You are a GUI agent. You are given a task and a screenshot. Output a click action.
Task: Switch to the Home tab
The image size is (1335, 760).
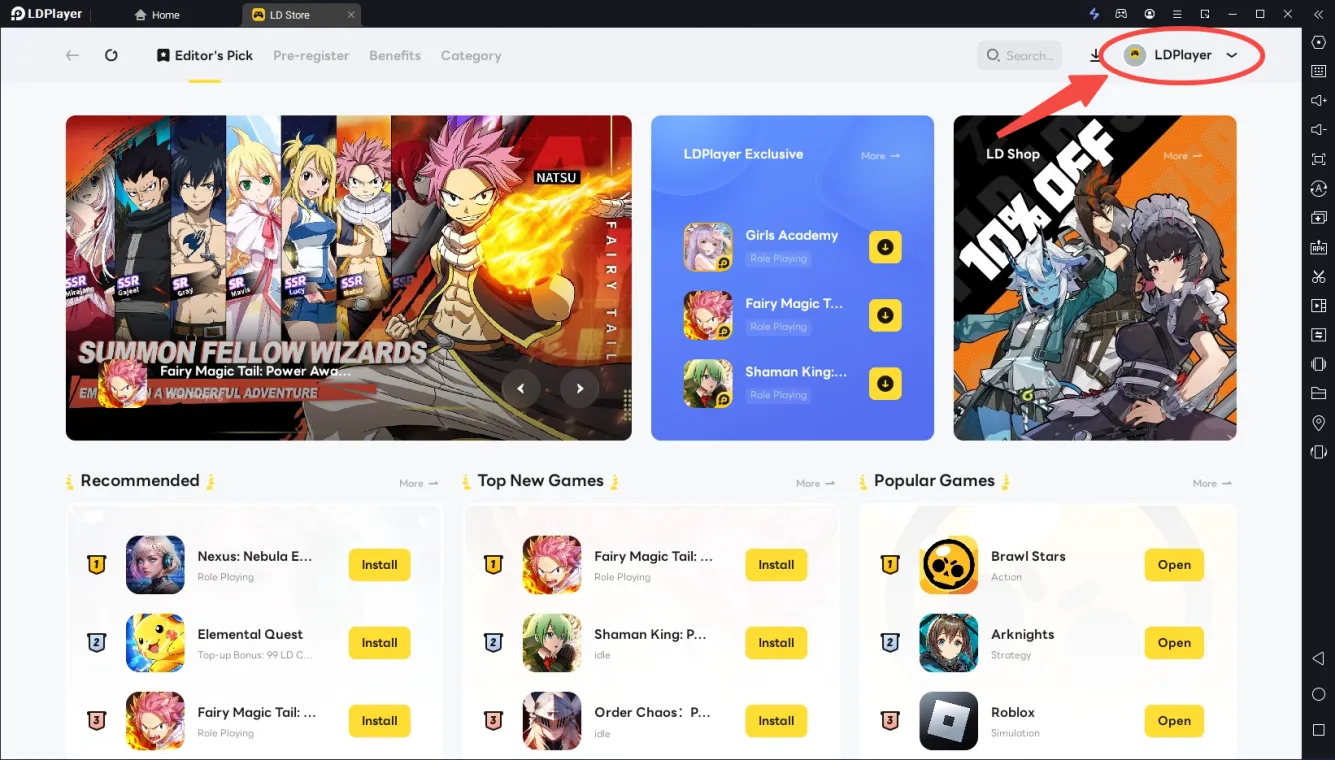tap(157, 14)
